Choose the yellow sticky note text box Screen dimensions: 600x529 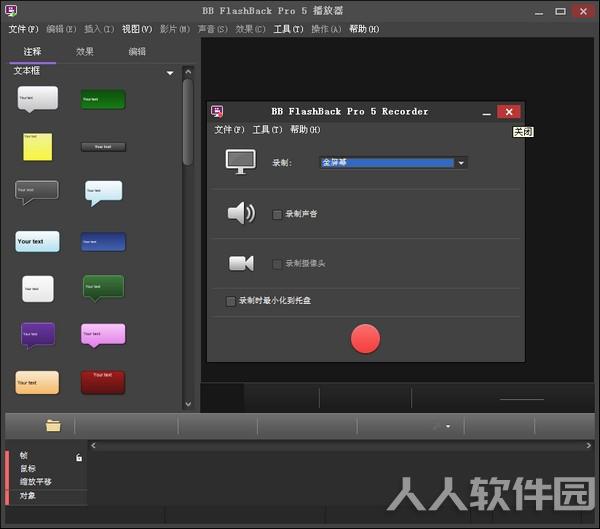[x=38, y=147]
